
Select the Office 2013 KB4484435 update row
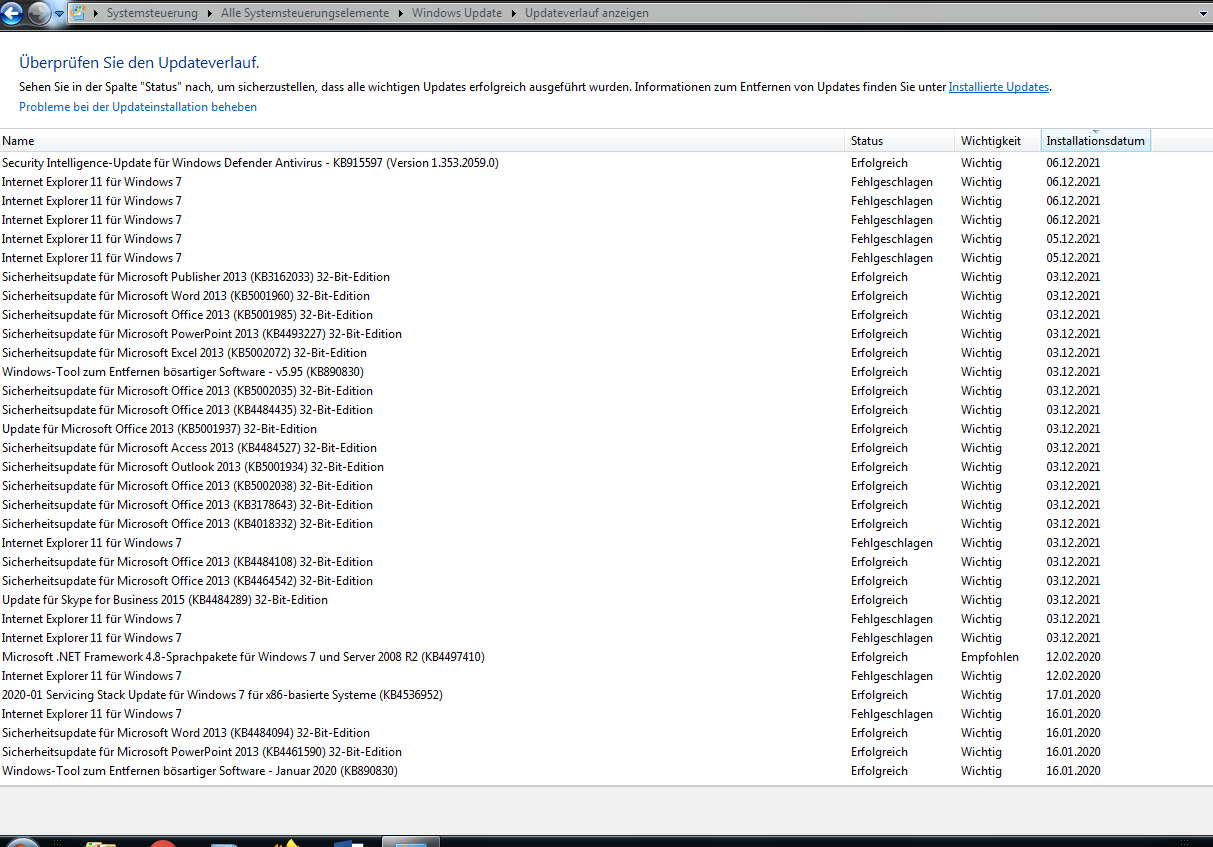(606, 410)
